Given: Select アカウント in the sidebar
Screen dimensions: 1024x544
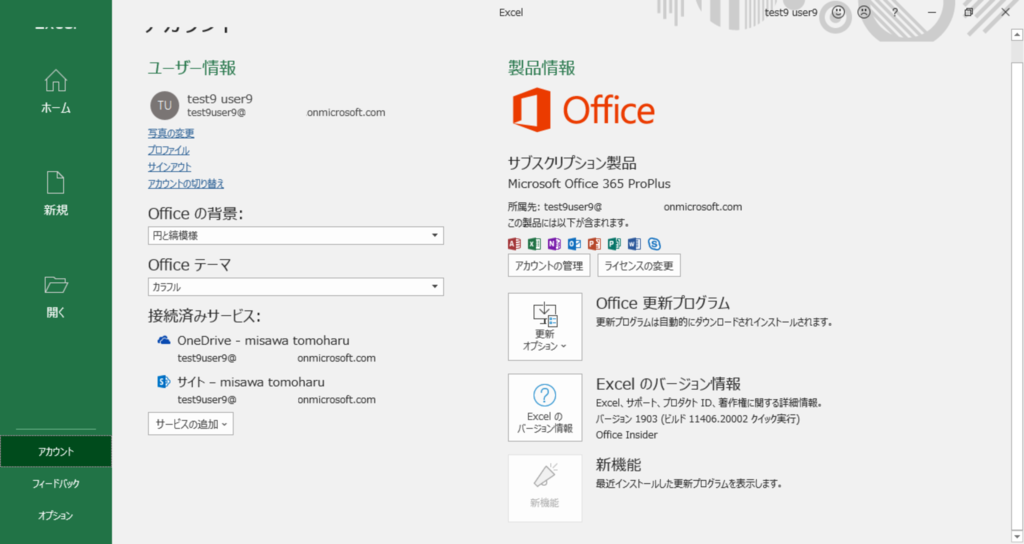Looking at the screenshot, I should point(56,451).
